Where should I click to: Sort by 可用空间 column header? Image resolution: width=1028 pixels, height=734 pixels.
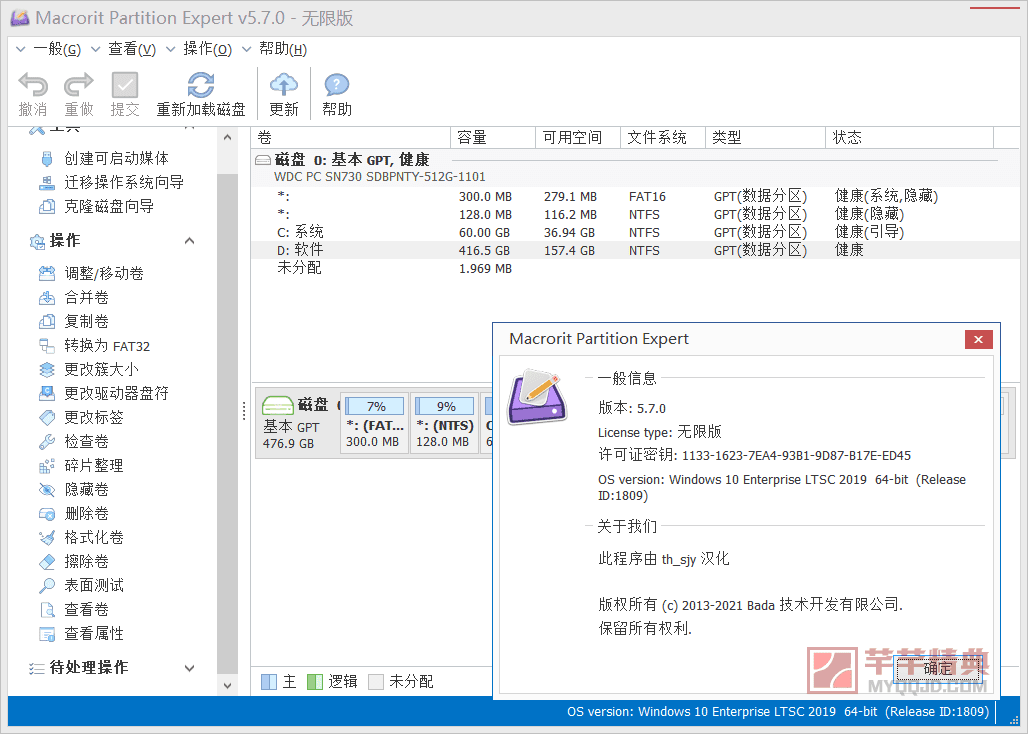pos(578,138)
